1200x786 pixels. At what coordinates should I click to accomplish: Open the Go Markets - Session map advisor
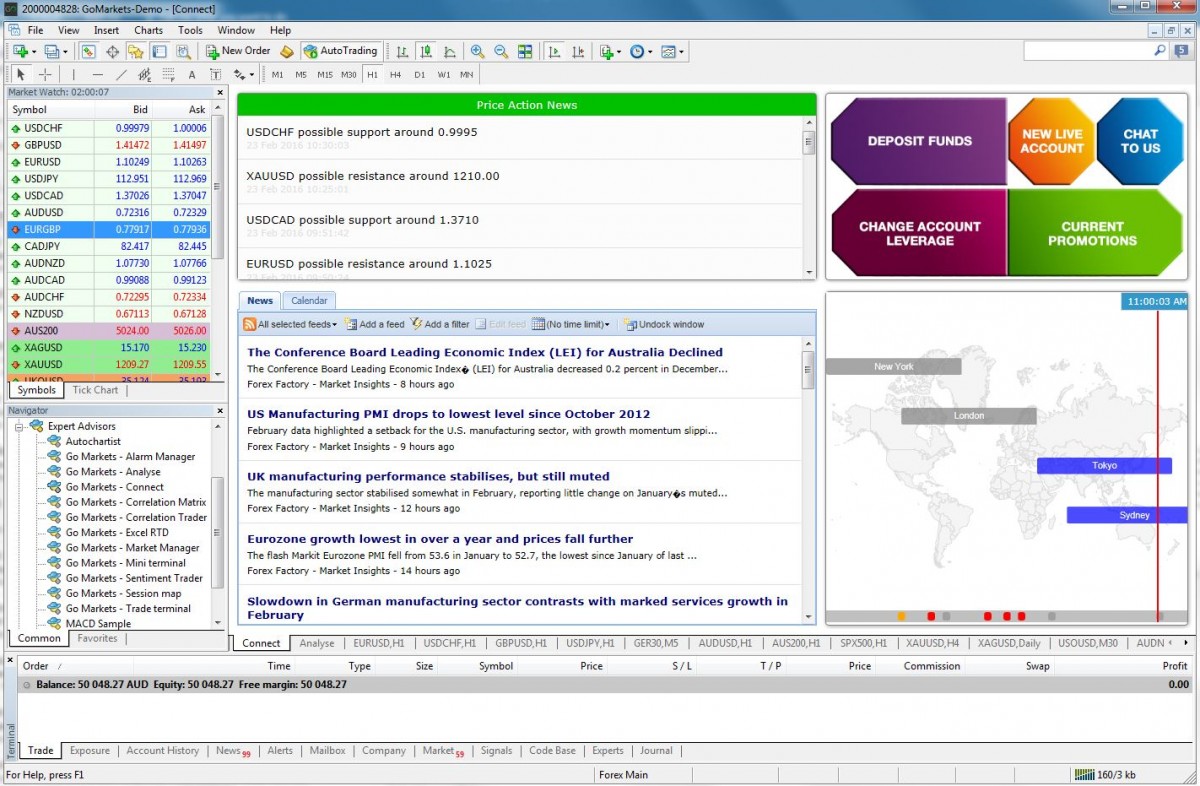pos(123,593)
